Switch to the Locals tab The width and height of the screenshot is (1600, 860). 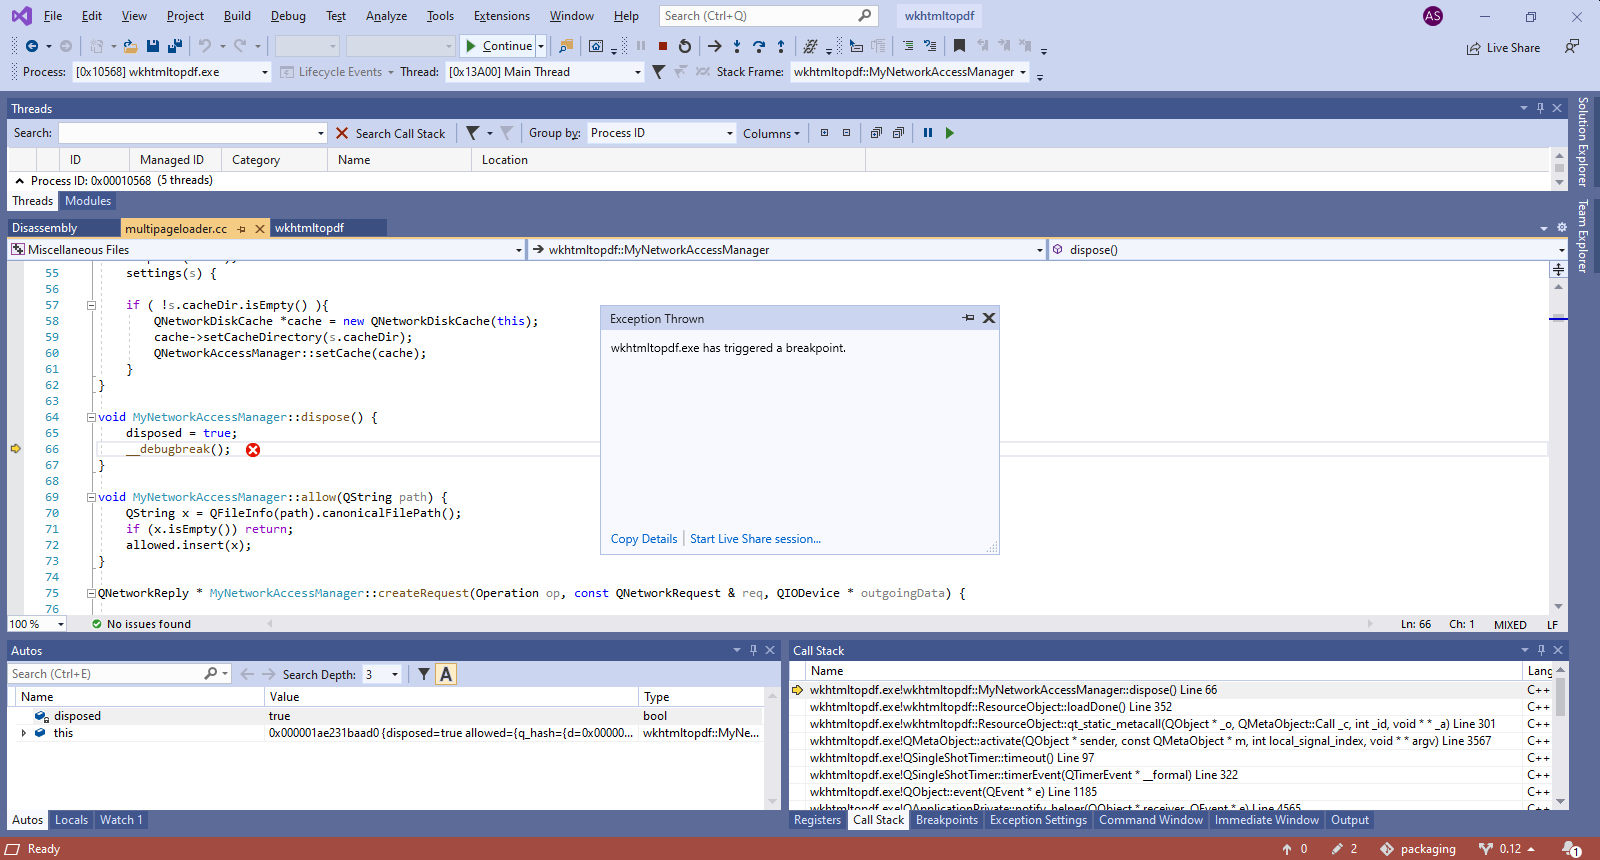point(71,820)
